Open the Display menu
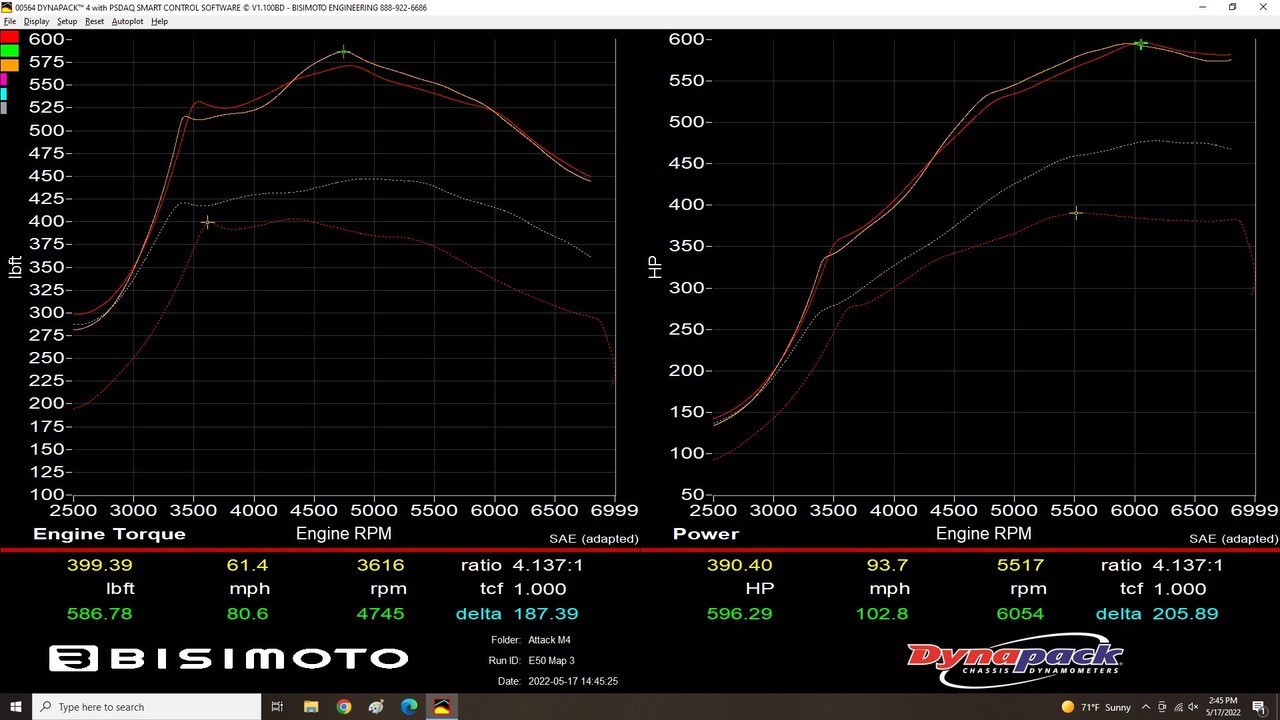Image resolution: width=1280 pixels, height=720 pixels. 36,21
